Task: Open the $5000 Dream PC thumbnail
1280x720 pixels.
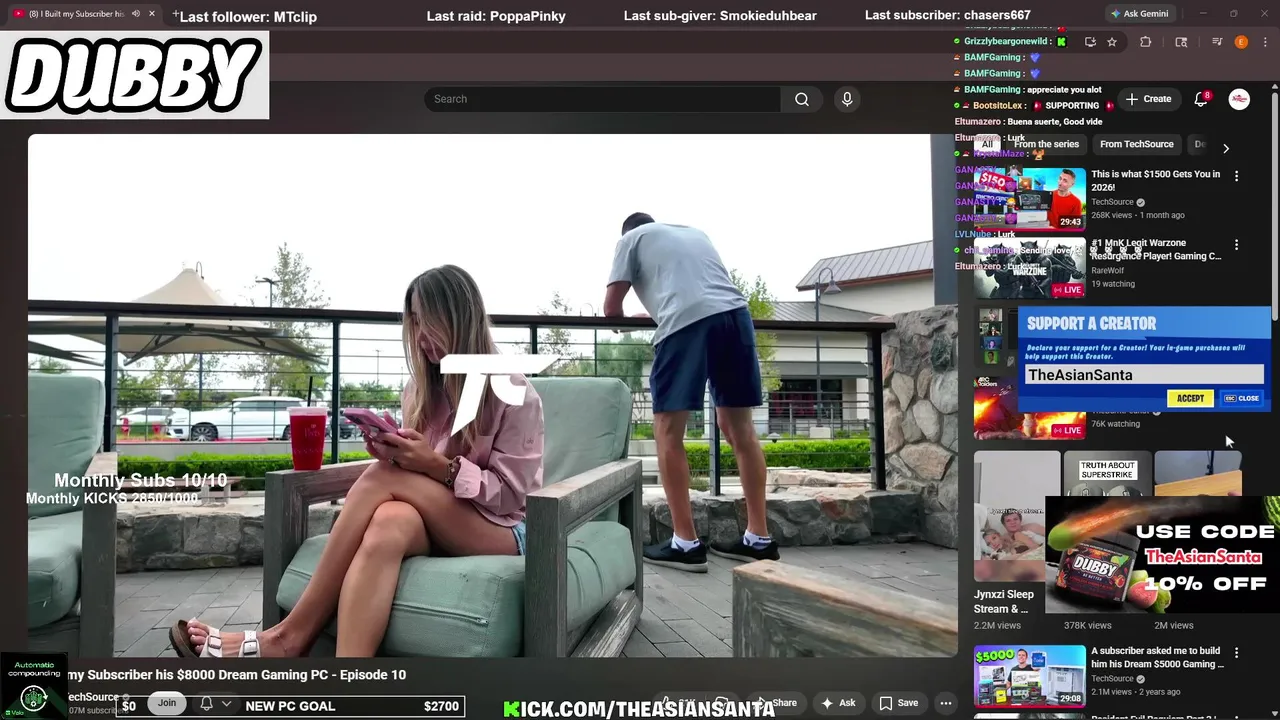Action: (x=1030, y=676)
